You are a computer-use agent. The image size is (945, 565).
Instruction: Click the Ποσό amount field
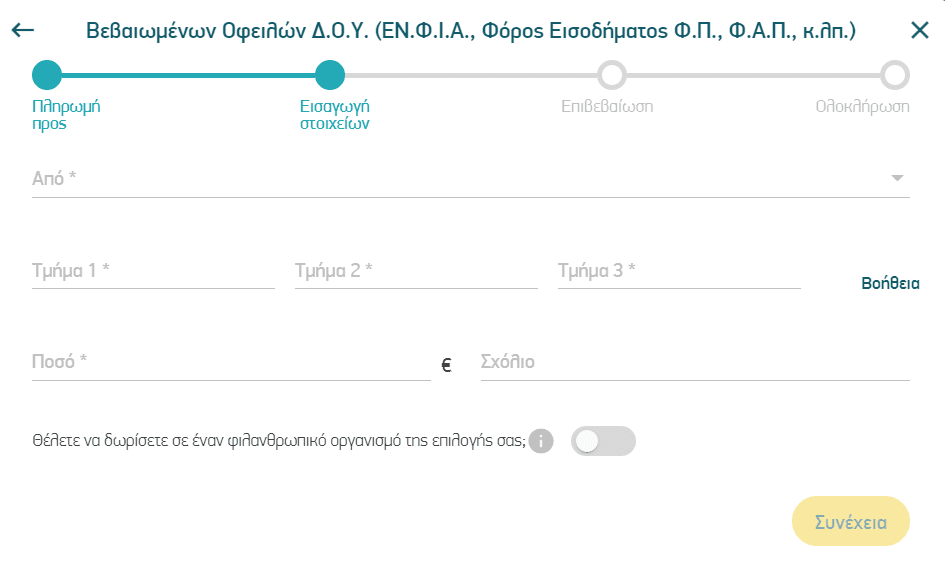[231, 362]
